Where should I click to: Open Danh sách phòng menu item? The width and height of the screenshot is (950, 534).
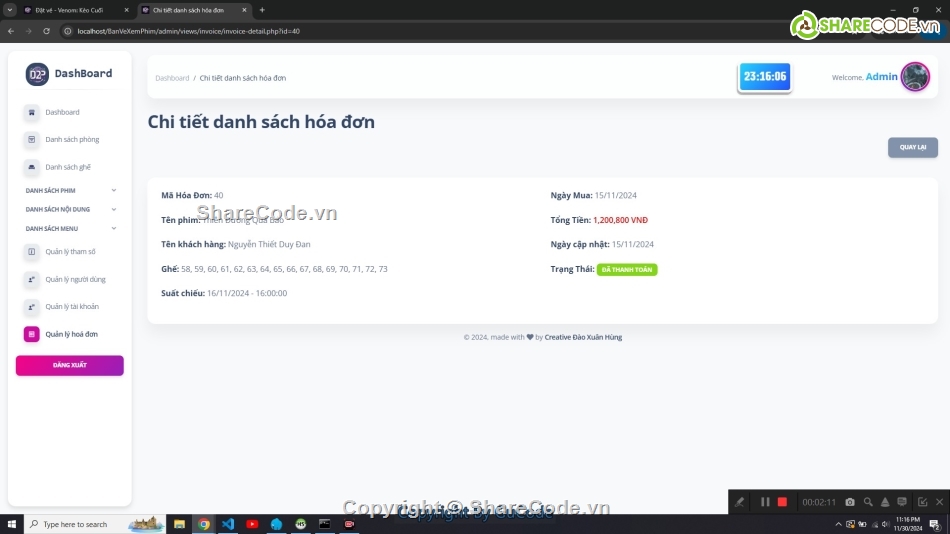pyautogui.click(x=72, y=139)
